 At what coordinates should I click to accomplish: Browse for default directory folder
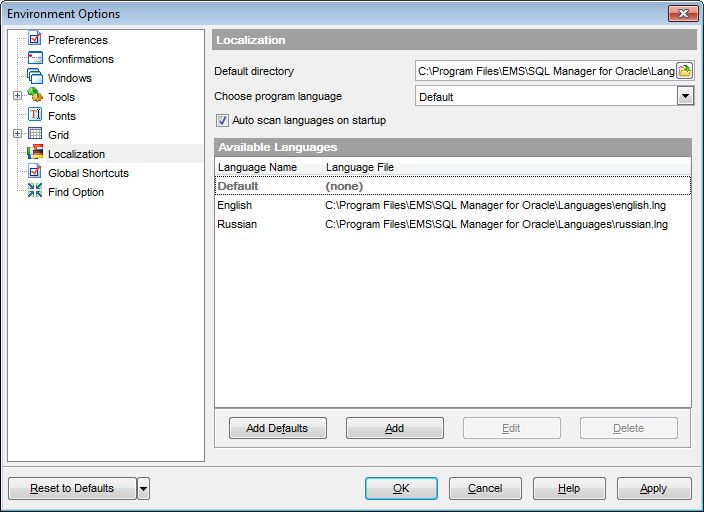coord(685,71)
